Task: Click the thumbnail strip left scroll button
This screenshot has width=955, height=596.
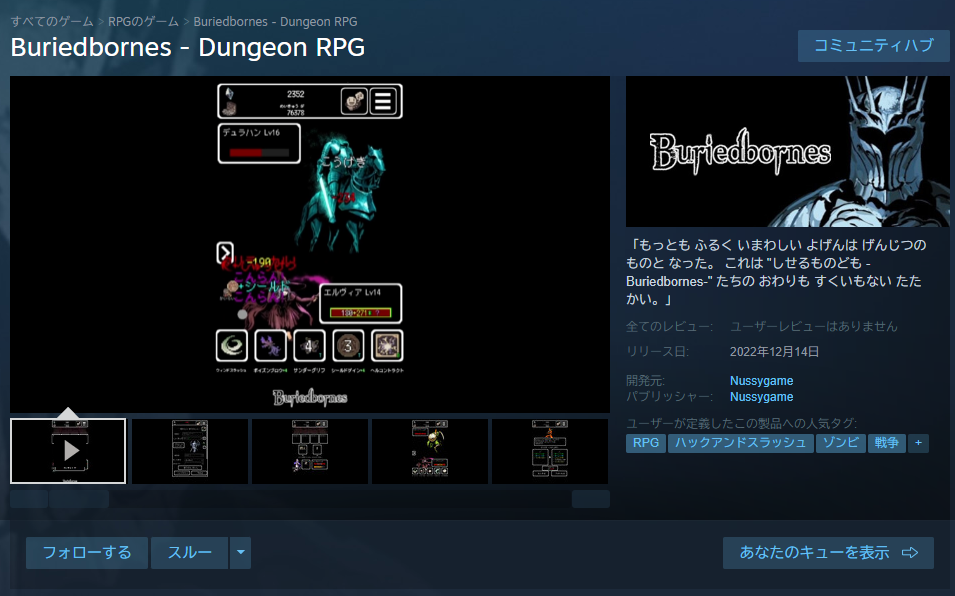Action: coord(29,499)
